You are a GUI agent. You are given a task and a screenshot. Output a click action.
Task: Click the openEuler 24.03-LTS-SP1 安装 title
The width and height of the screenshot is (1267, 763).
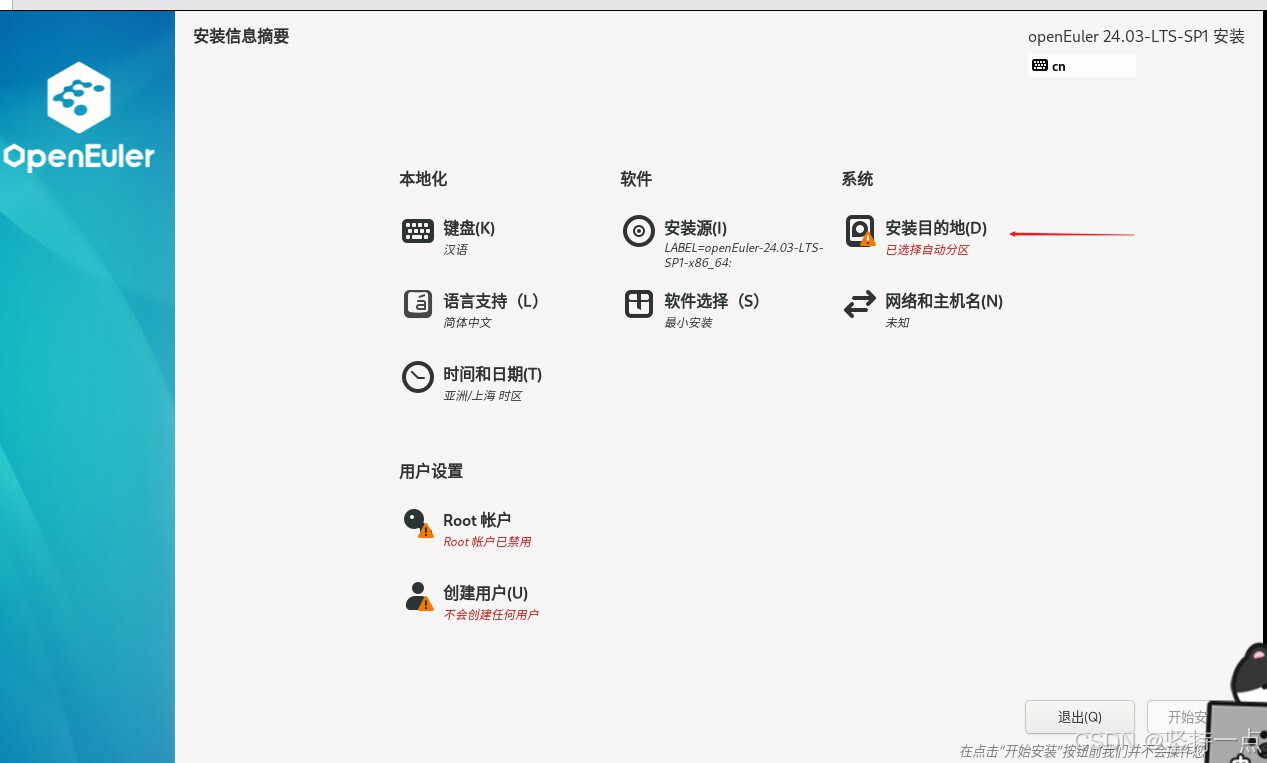tap(1136, 37)
